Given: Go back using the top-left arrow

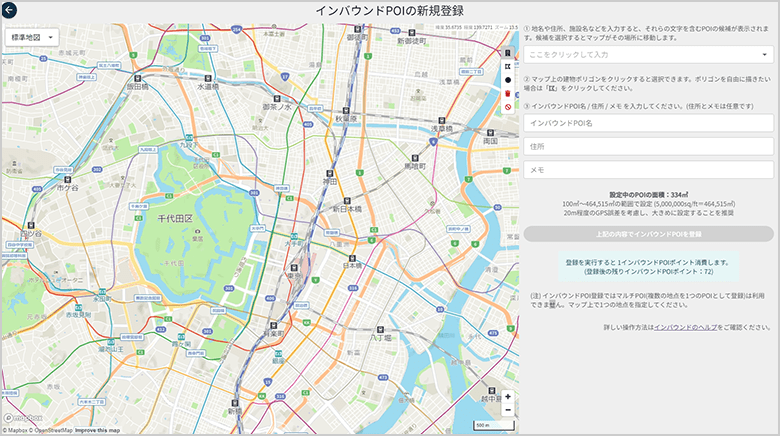Looking at the screenshot, I should click(x=10, y=10).
